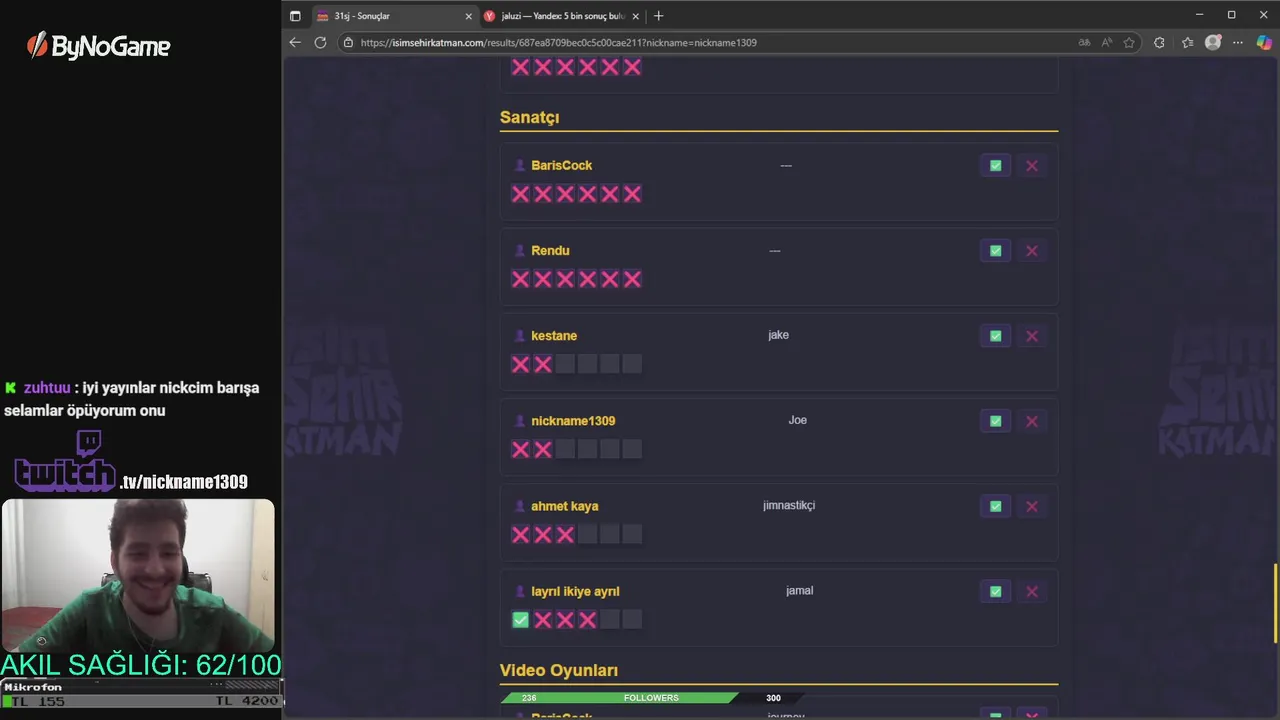
Task: Open the browser extensions menu
Action: [x=1159, y=43]
